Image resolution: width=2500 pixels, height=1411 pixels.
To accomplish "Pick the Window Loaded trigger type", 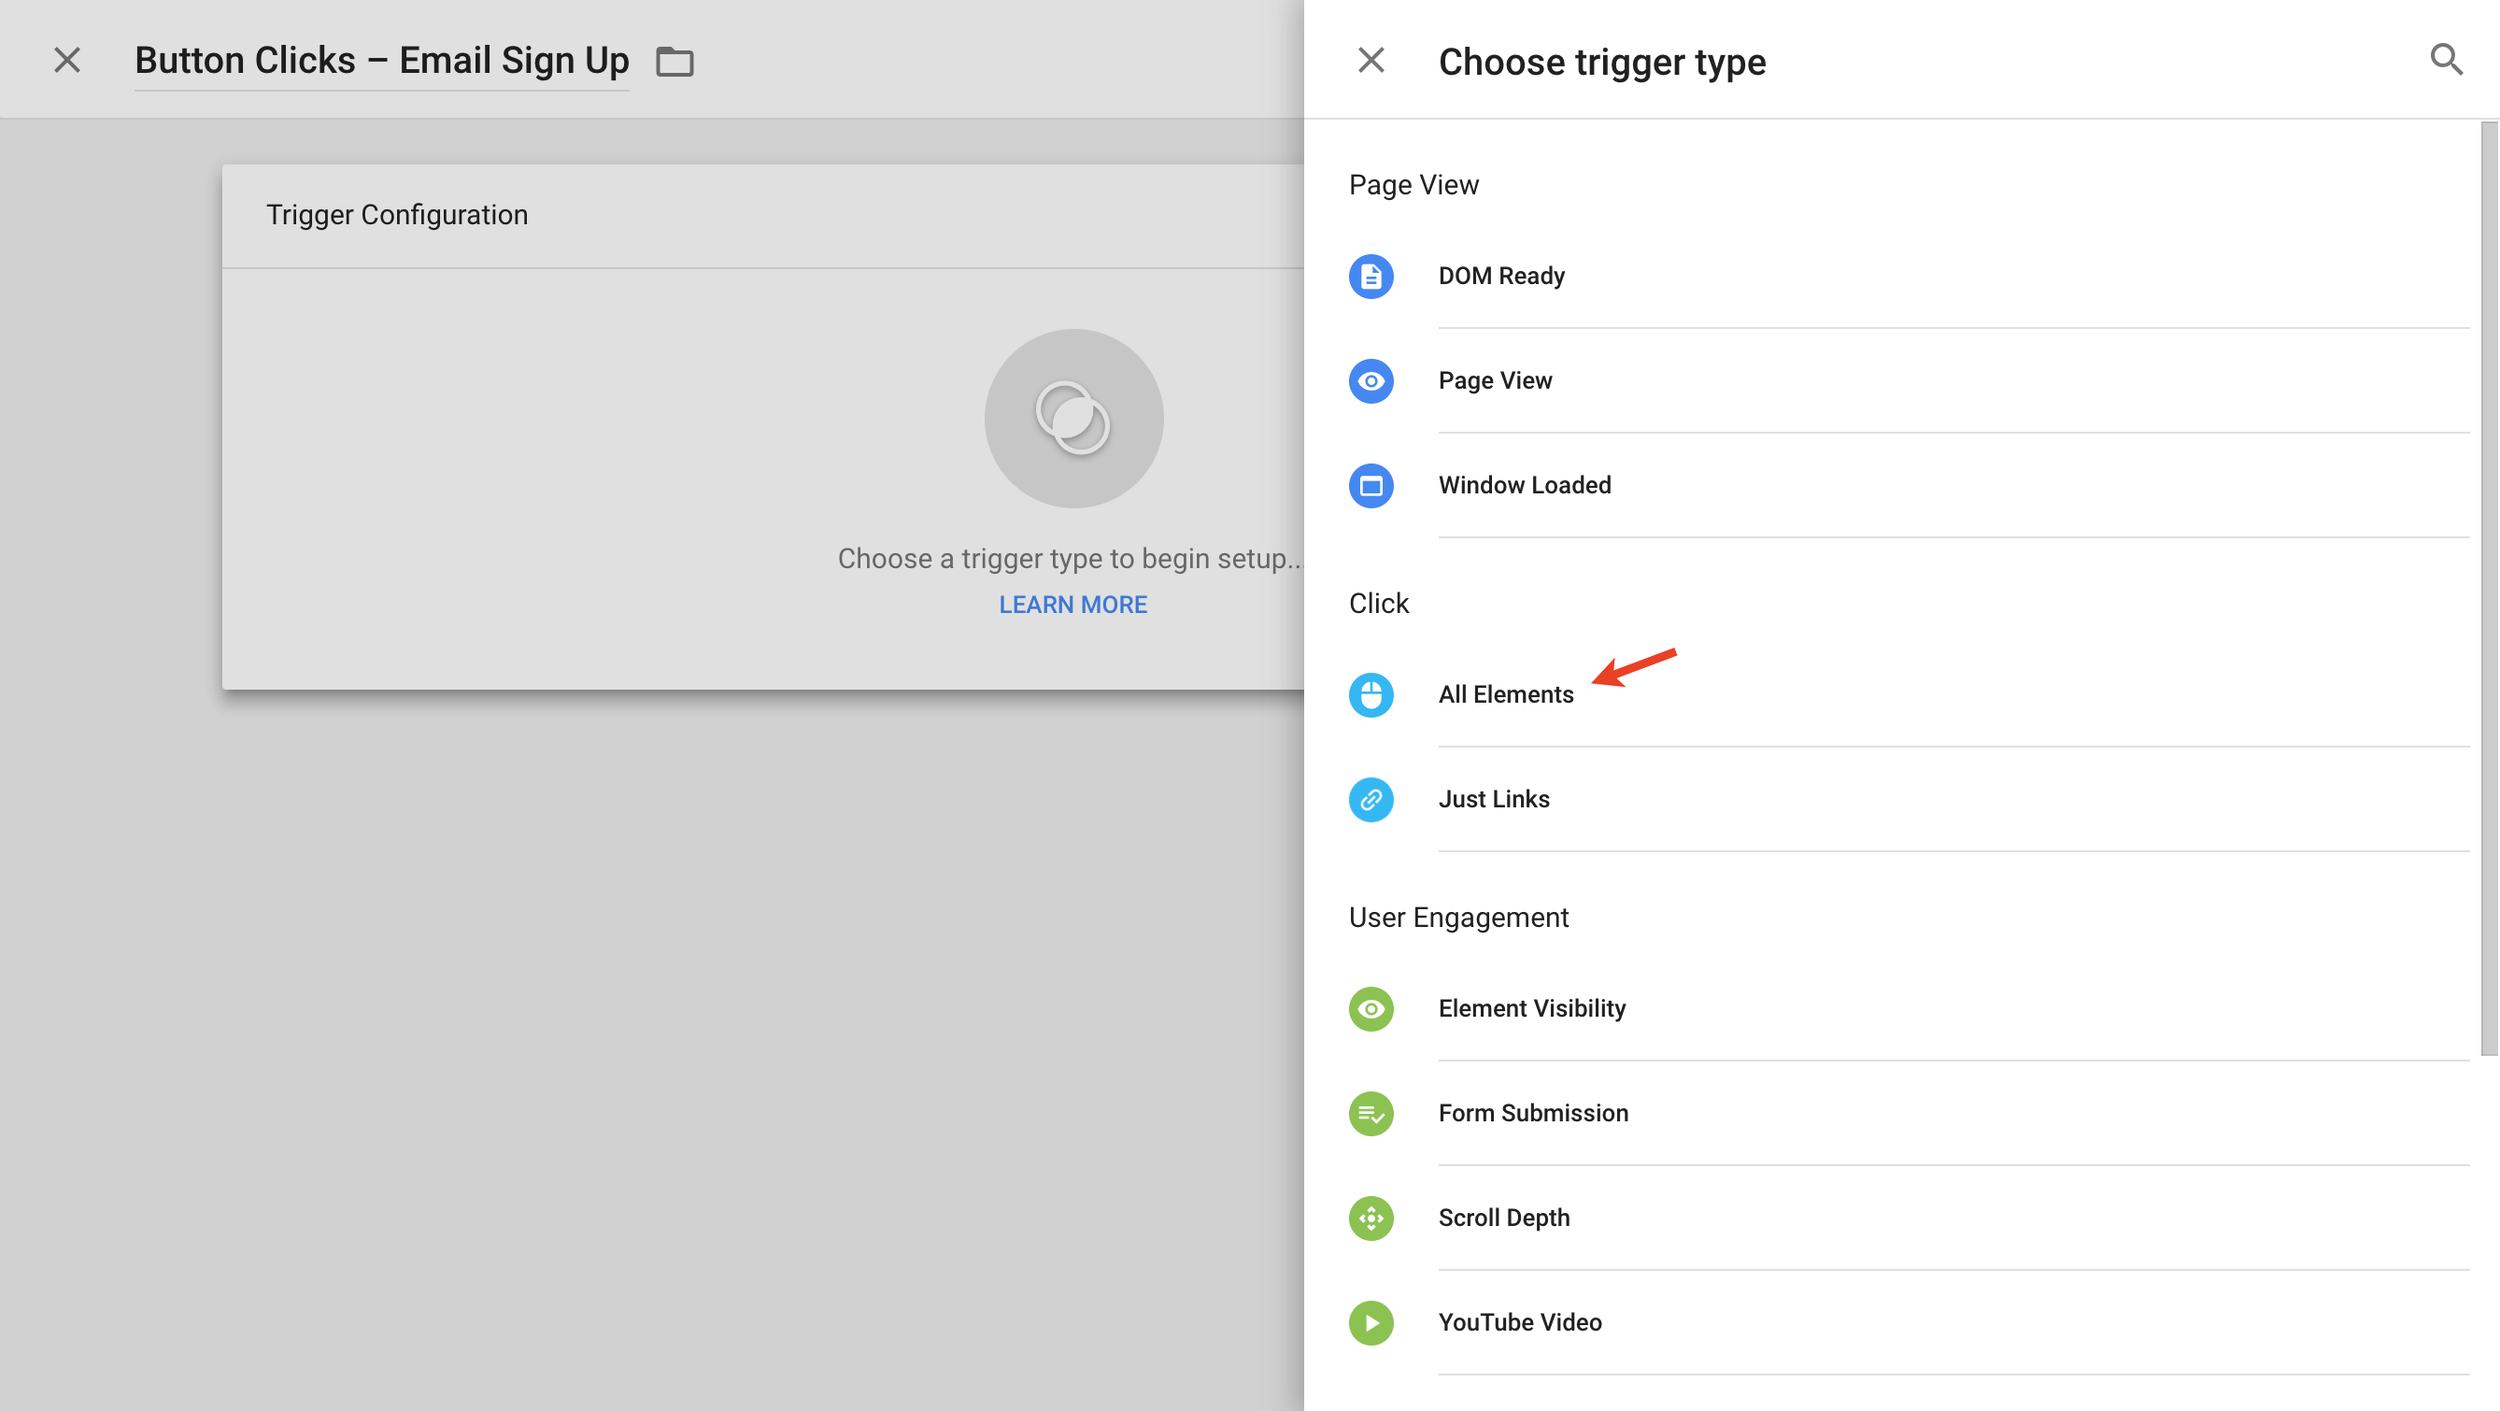I will pyautogui.click(x=1524, y=486).
